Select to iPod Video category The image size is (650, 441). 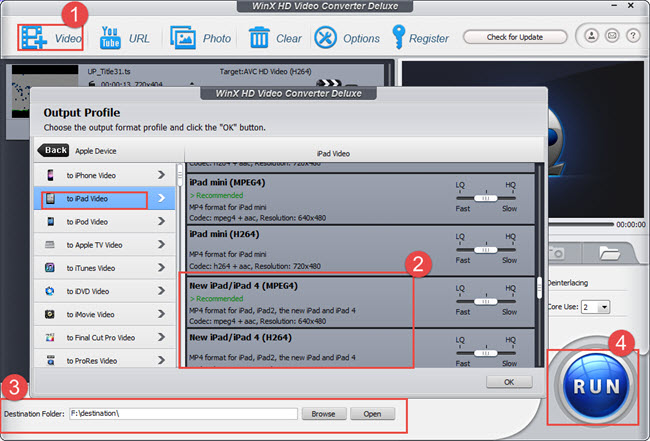pyautogui.click(x=104, y=221)
